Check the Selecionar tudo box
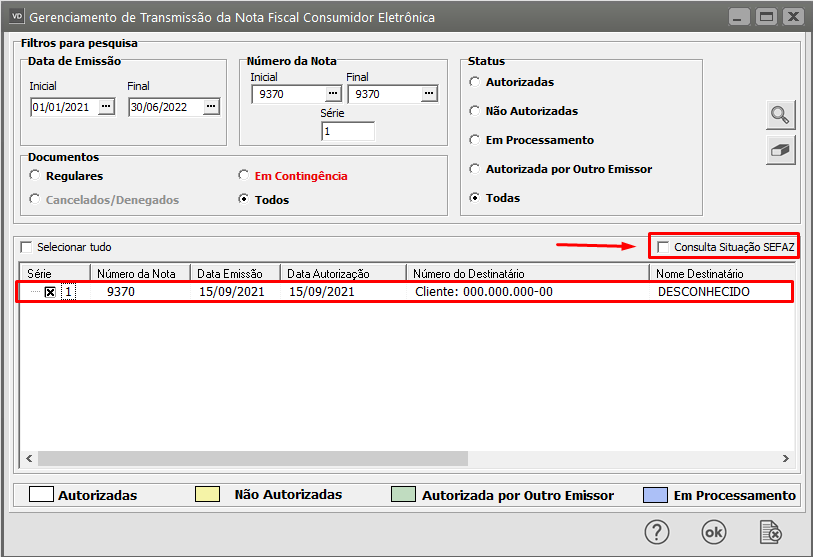 point(27,246)
